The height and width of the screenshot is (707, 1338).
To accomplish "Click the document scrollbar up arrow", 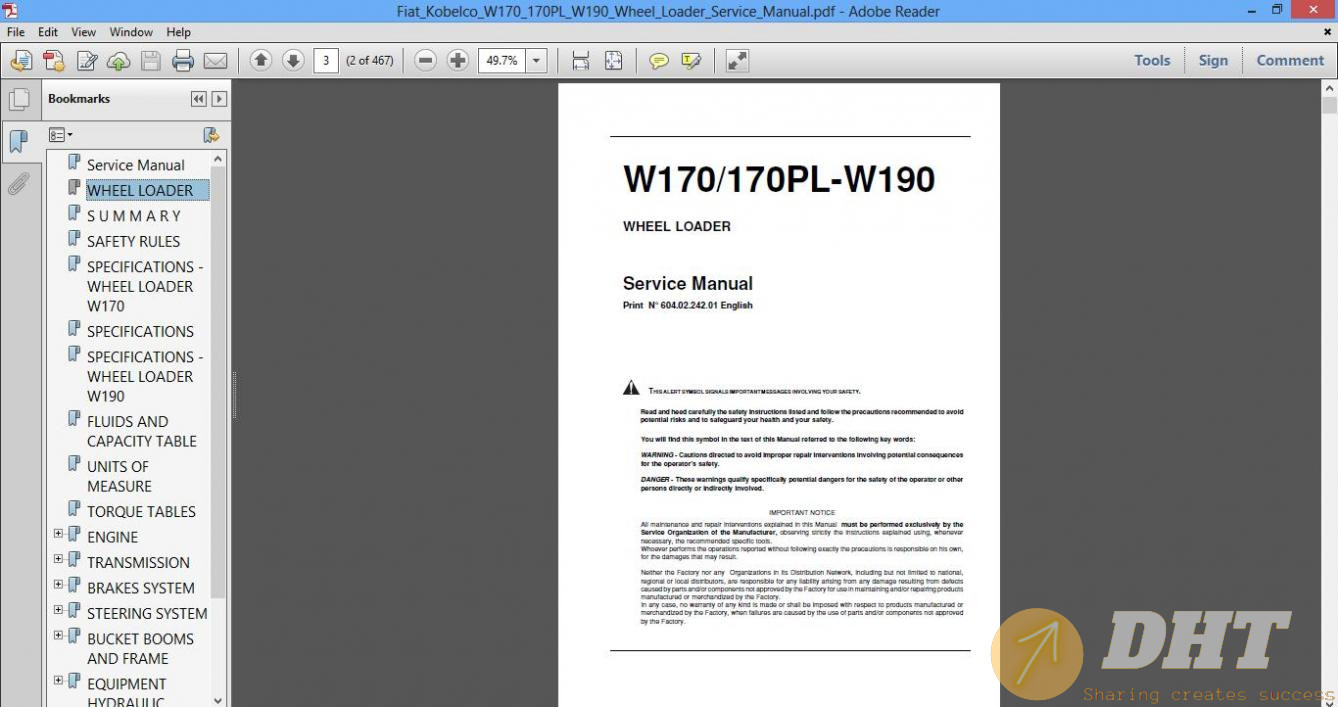I will (x=1329, y=89).
